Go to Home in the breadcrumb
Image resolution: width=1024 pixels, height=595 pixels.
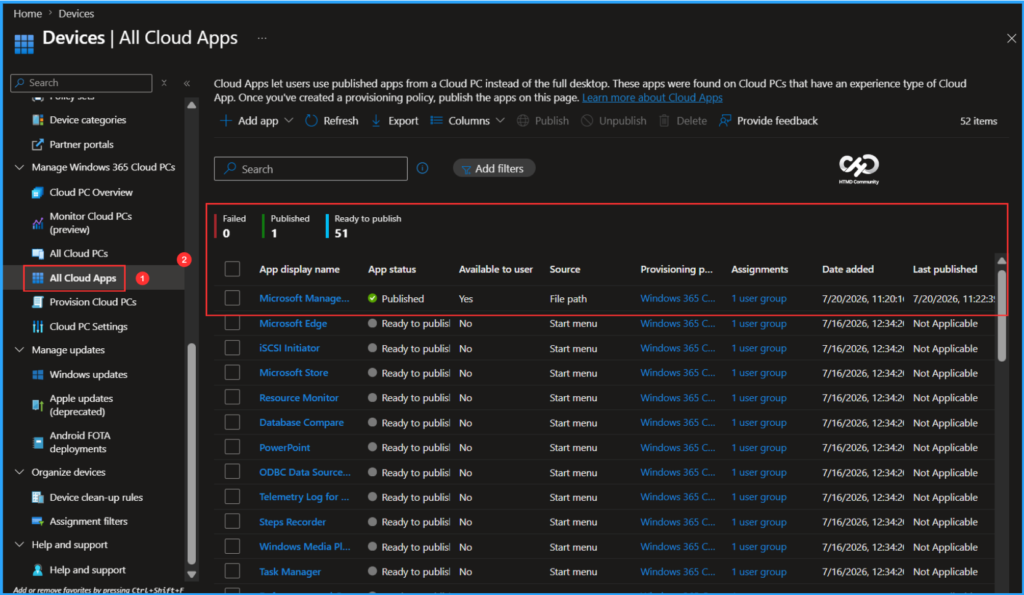[x=27, y=14]
